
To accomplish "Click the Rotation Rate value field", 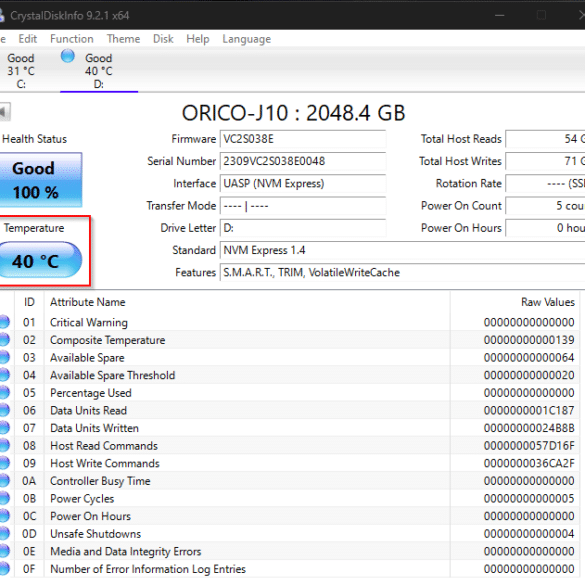I will (545, 184).
